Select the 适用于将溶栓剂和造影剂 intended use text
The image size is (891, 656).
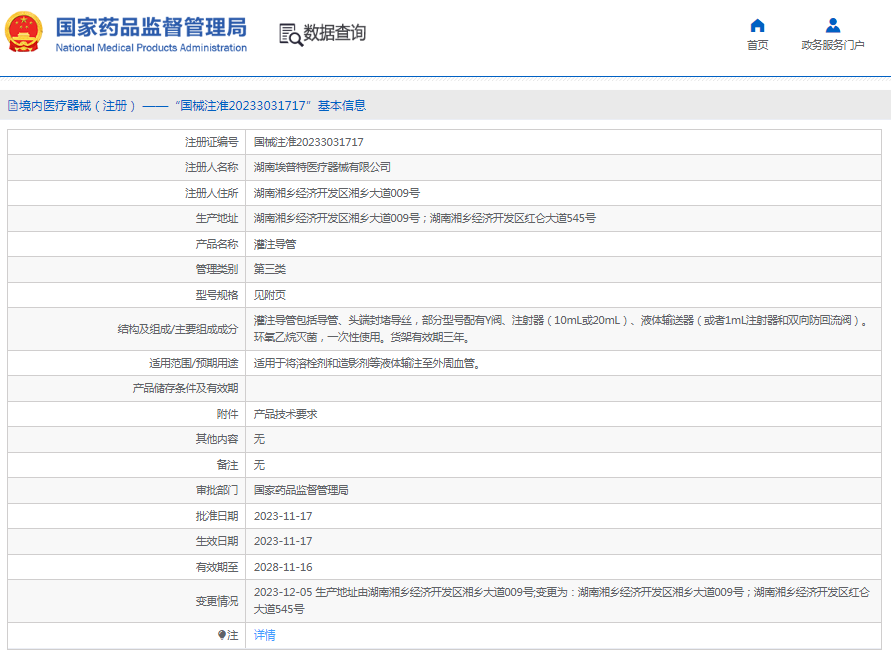(x=368, y=363)
